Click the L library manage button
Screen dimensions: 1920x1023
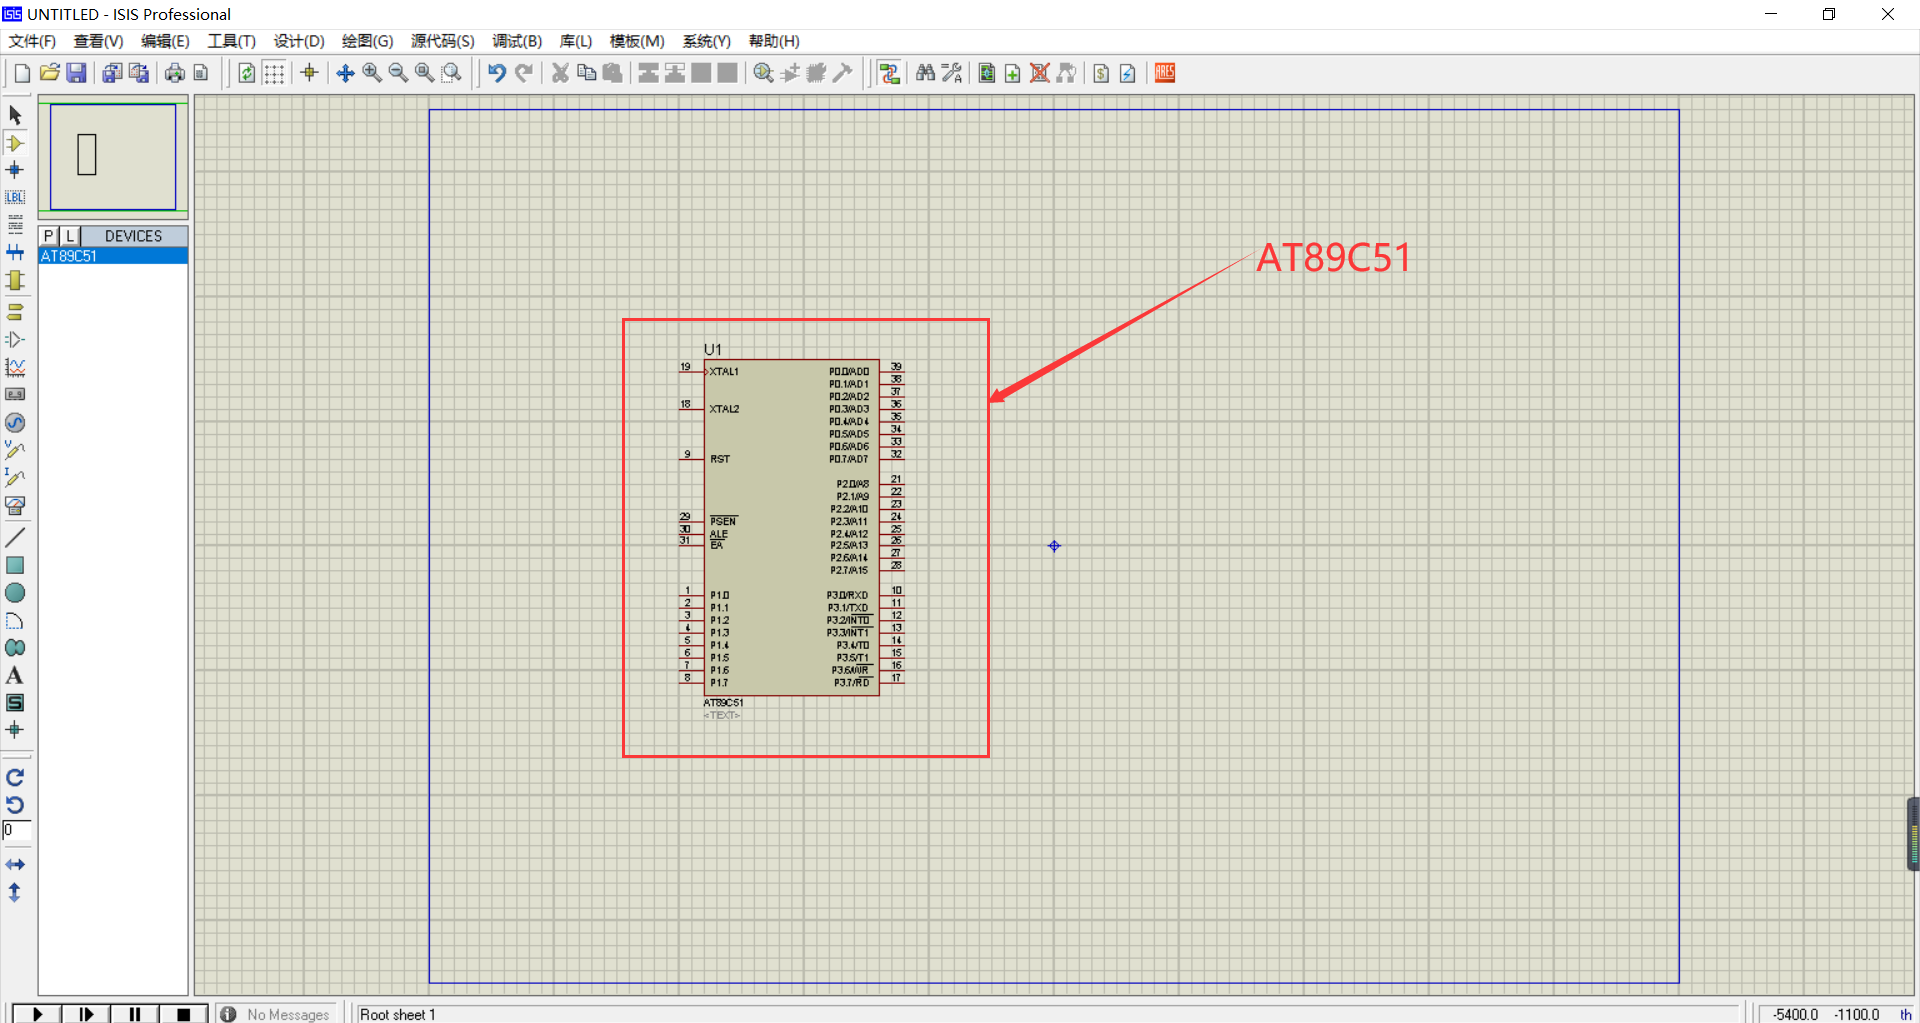click(x=70, y=236)
